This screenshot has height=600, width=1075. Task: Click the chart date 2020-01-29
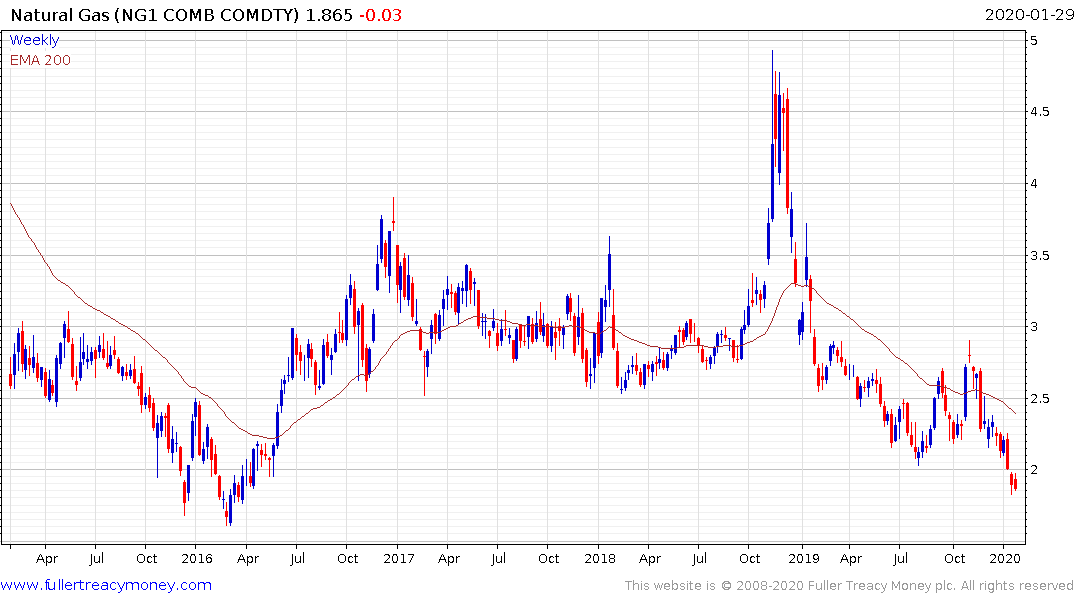[1029, 15]
